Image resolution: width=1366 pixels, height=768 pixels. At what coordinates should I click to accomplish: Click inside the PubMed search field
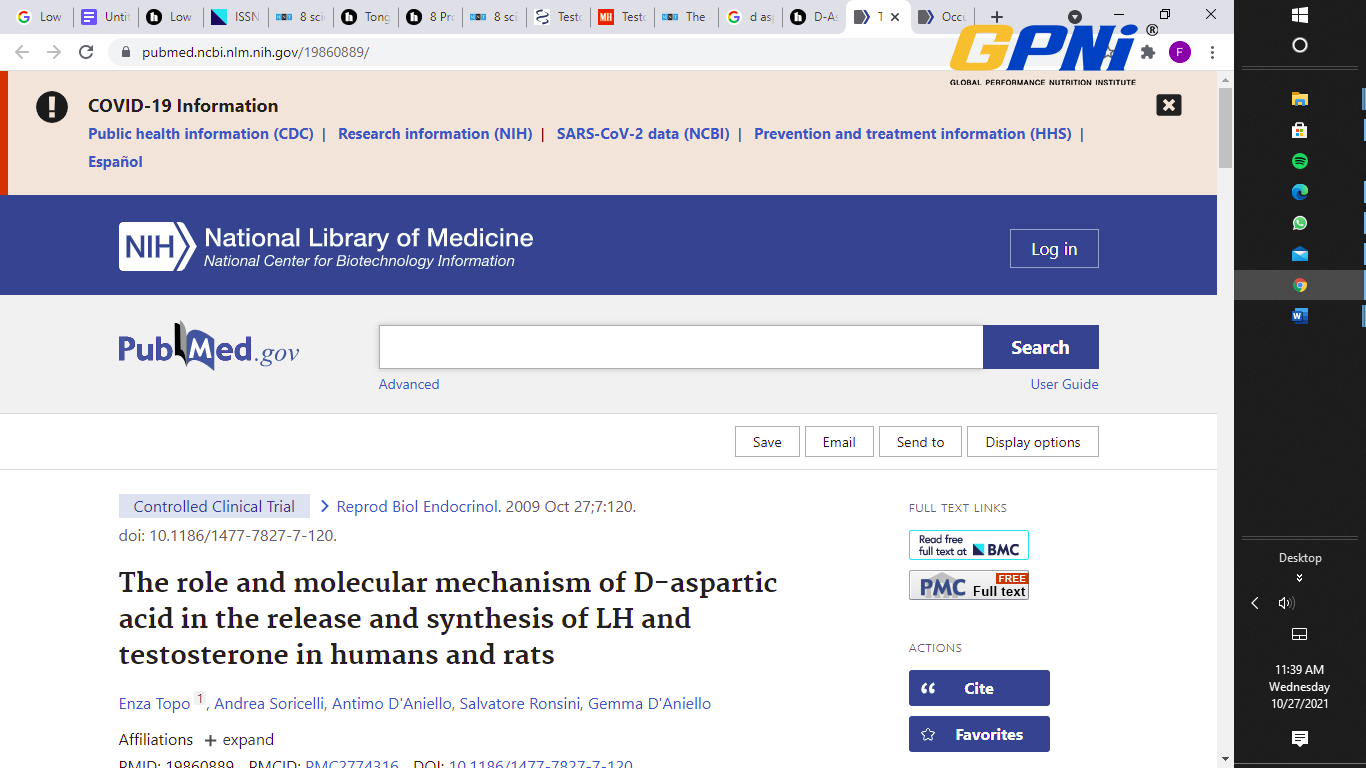tap(680, 347)
